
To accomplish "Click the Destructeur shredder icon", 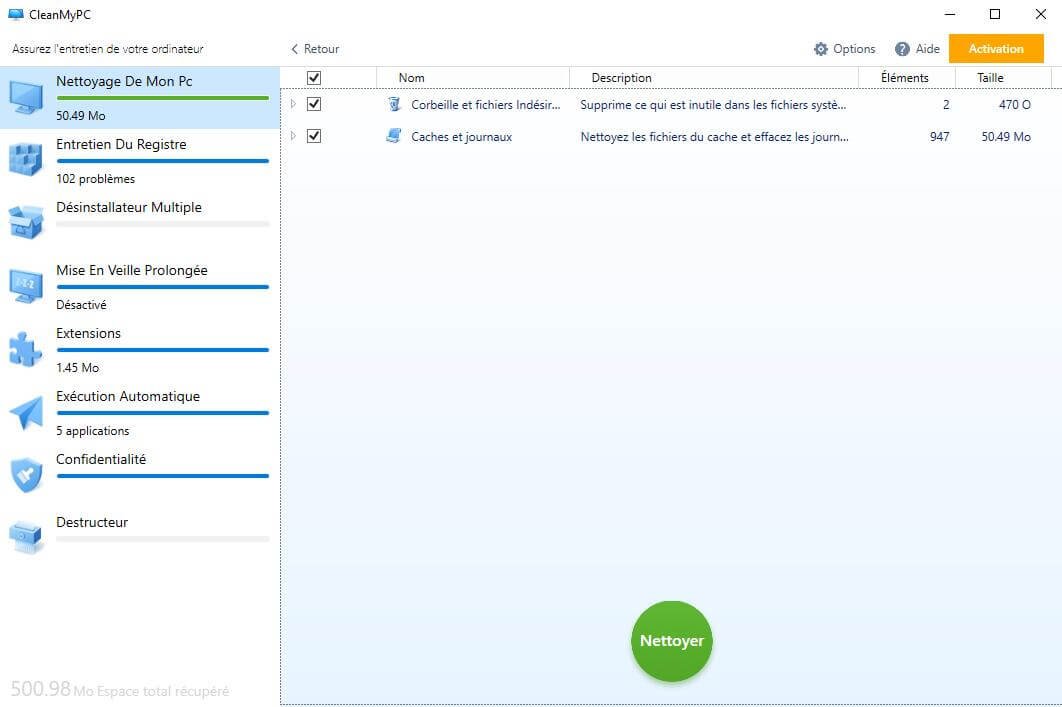I will click(x=26, y=537).
